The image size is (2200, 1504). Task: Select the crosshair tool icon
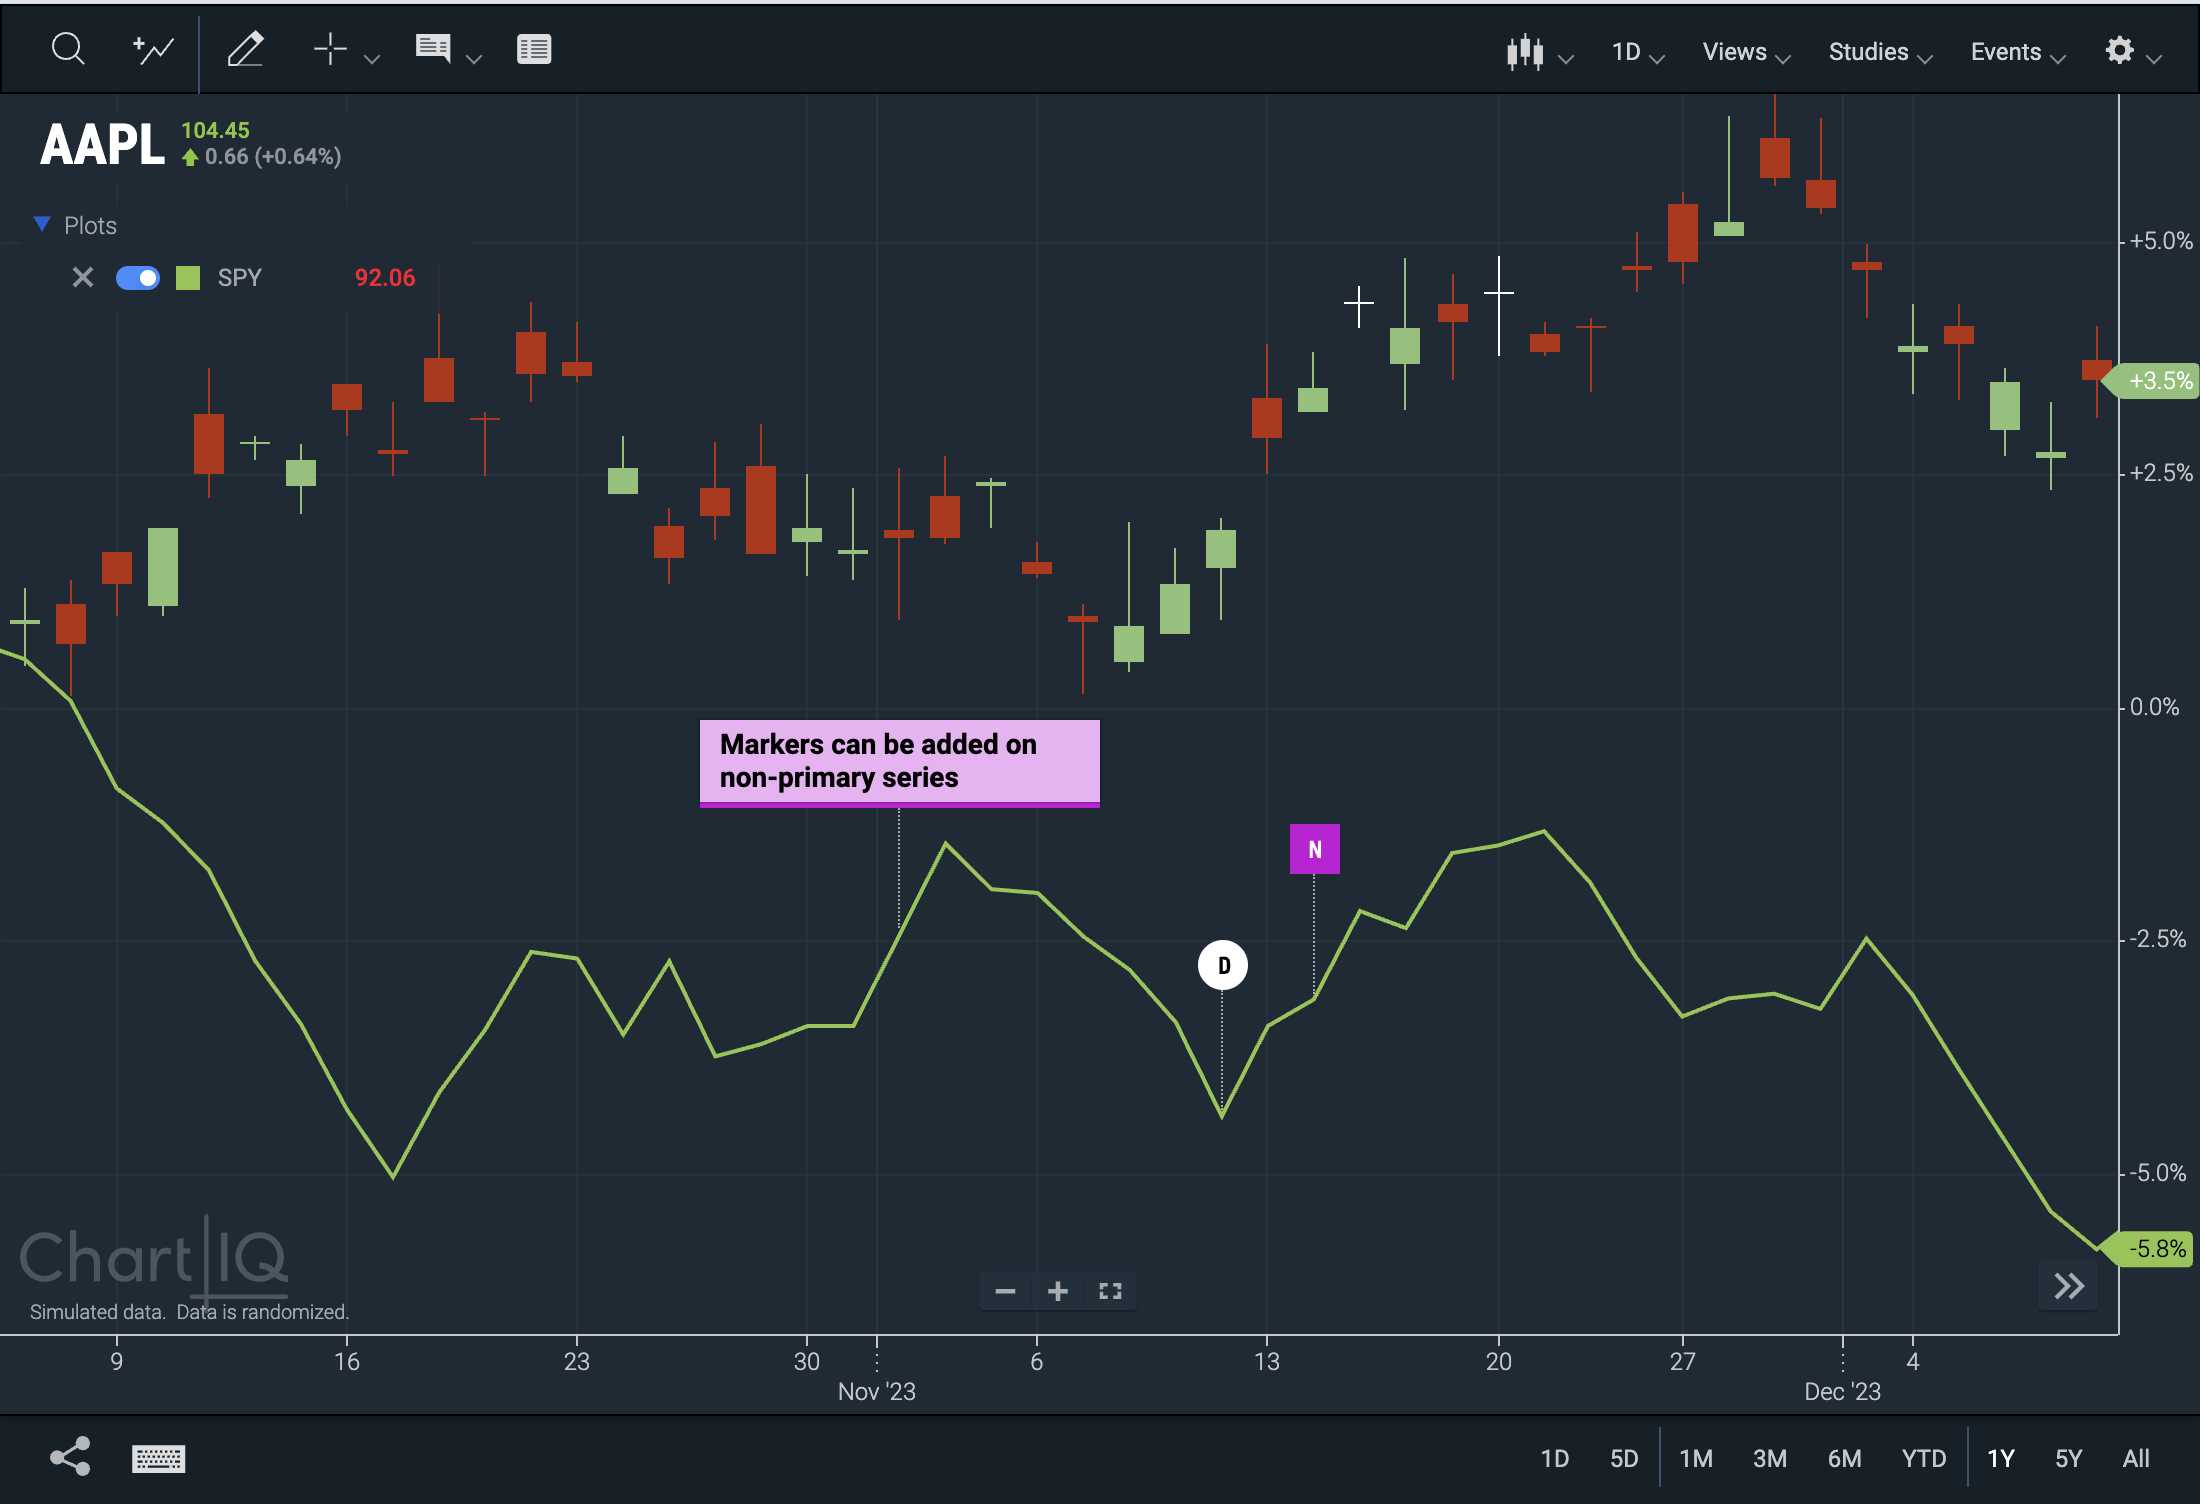click(330, 49)
